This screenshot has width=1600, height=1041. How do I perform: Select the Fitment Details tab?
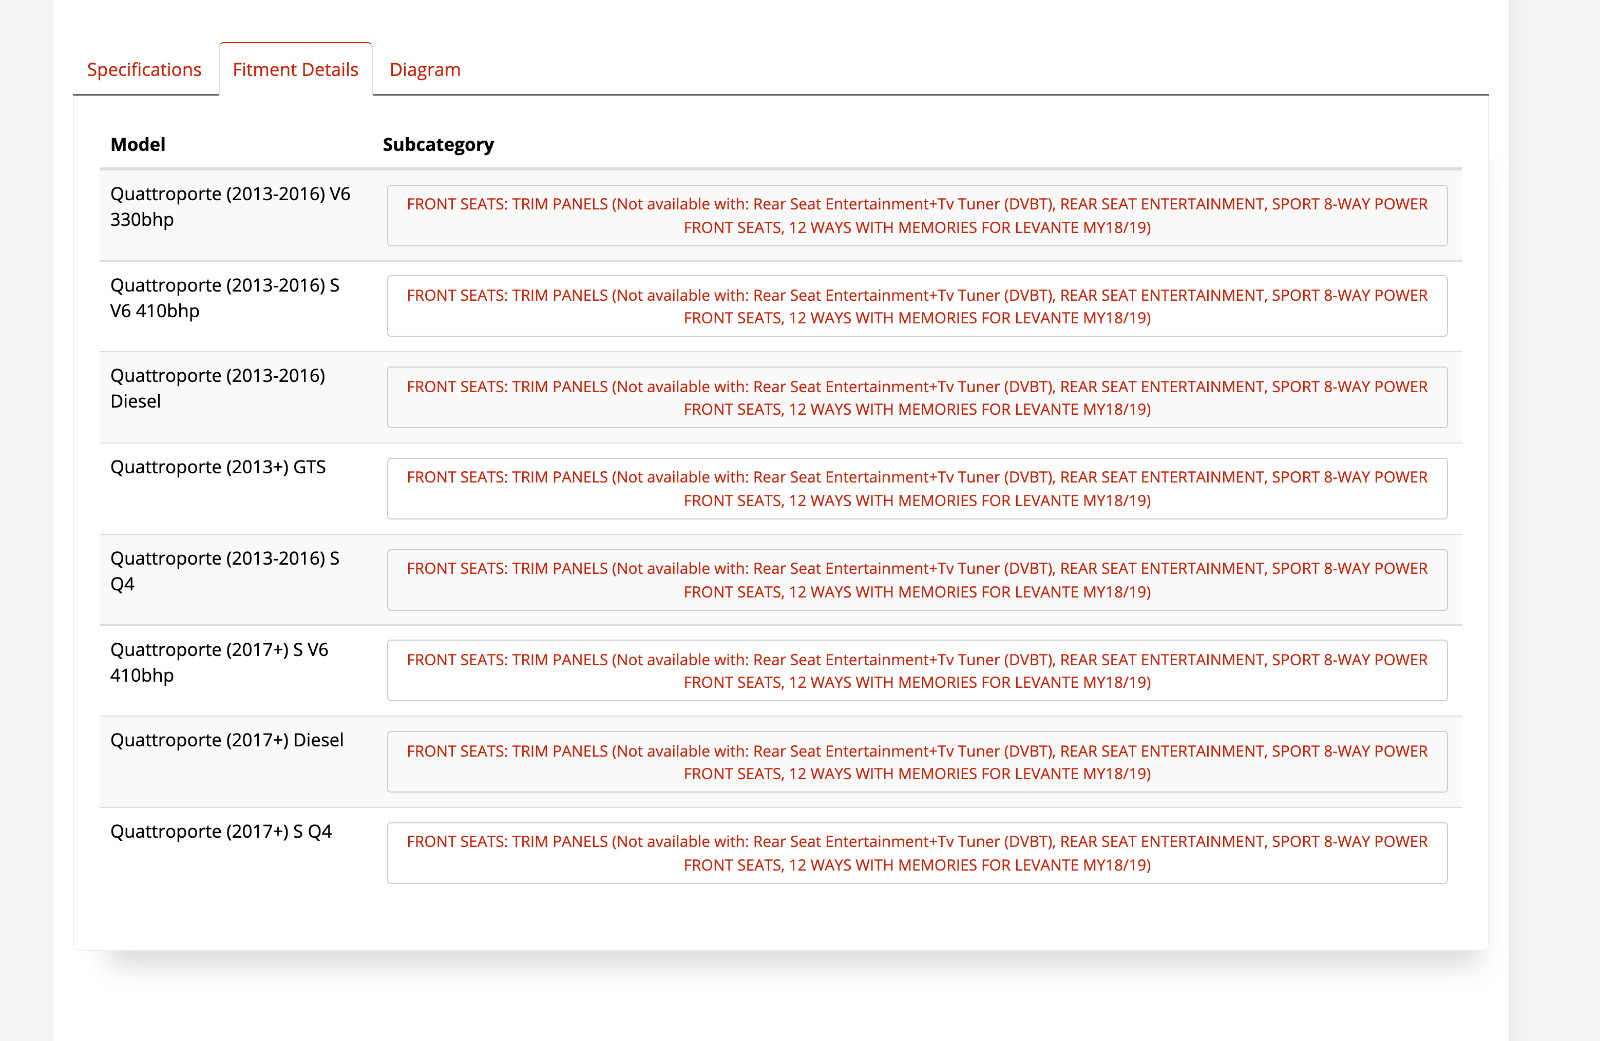295,69
